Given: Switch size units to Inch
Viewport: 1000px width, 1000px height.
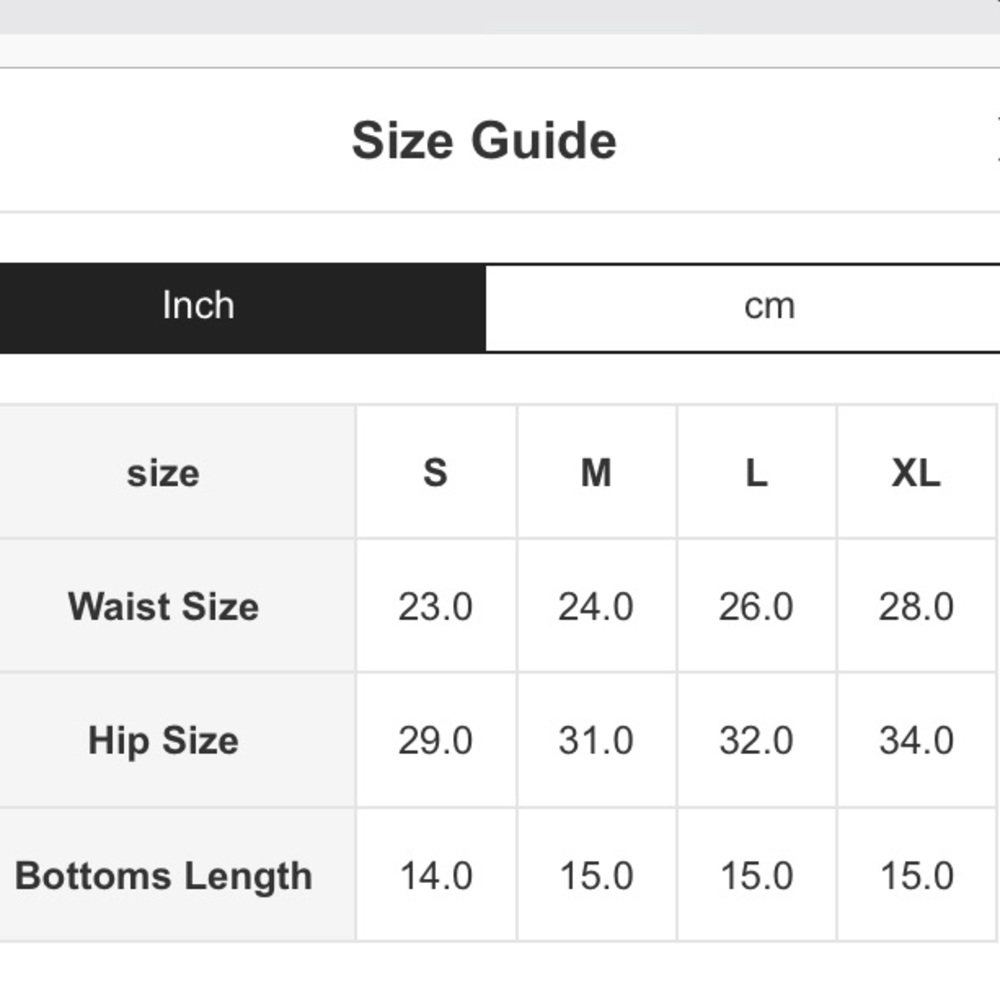Looking at the screenshot, I should (x=242, y=307).
